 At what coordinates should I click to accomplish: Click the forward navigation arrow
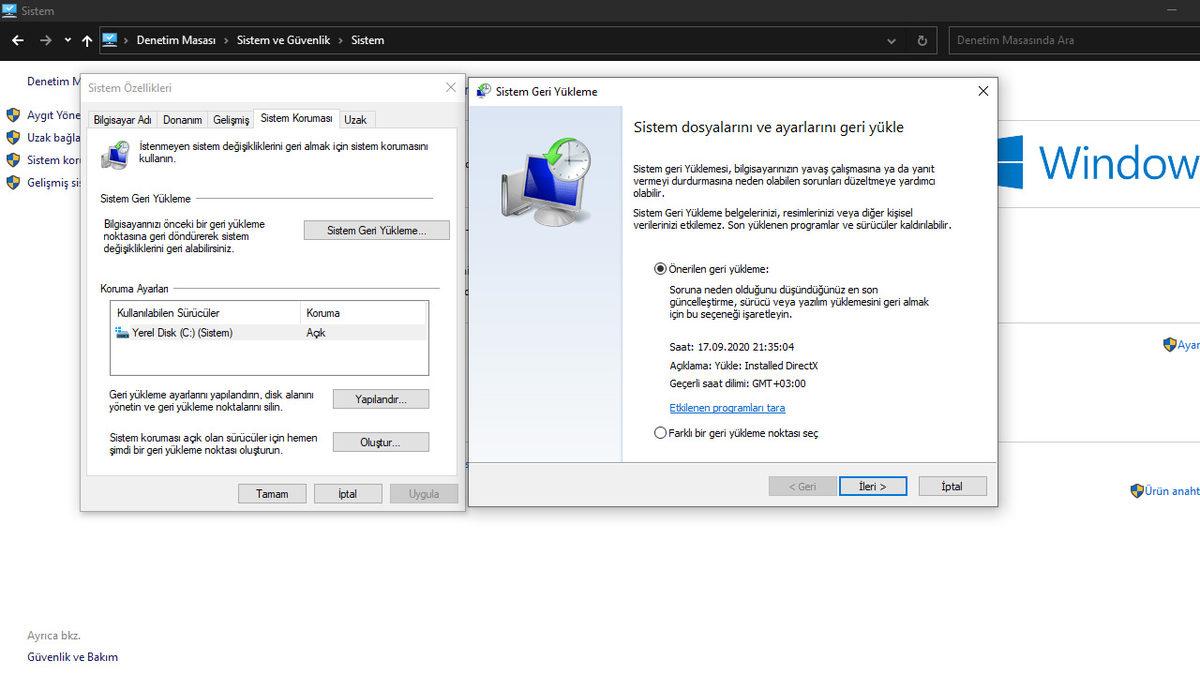[x=46, y=40]
